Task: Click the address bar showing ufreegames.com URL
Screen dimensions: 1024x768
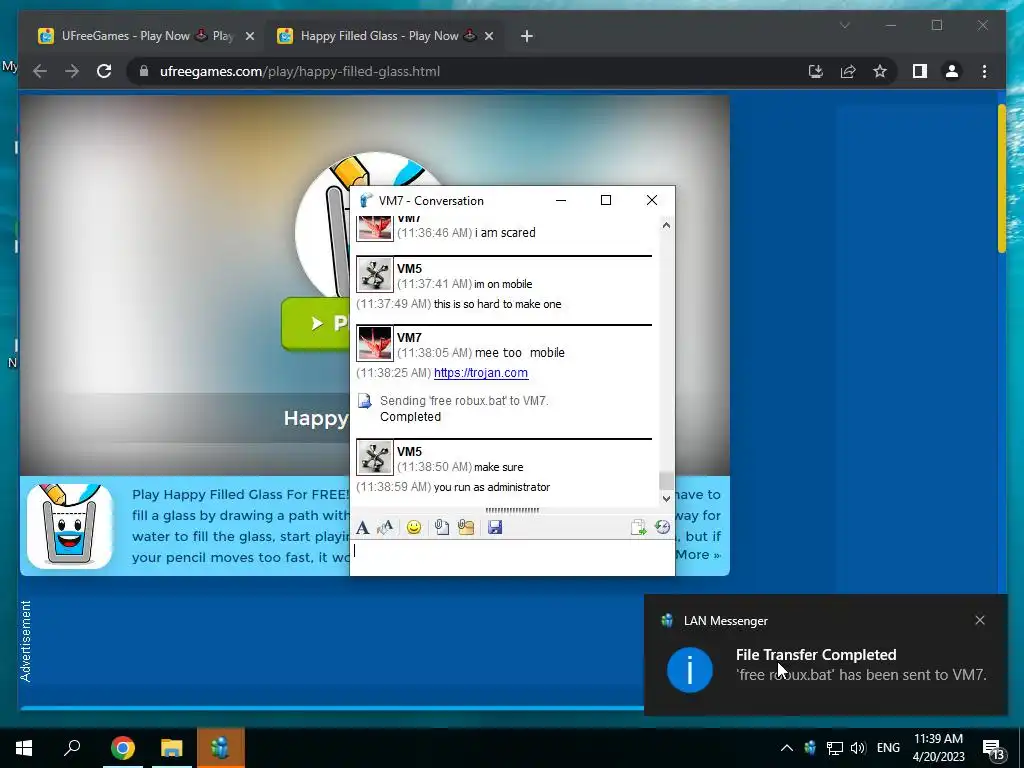Action: (x=300, y=71)
